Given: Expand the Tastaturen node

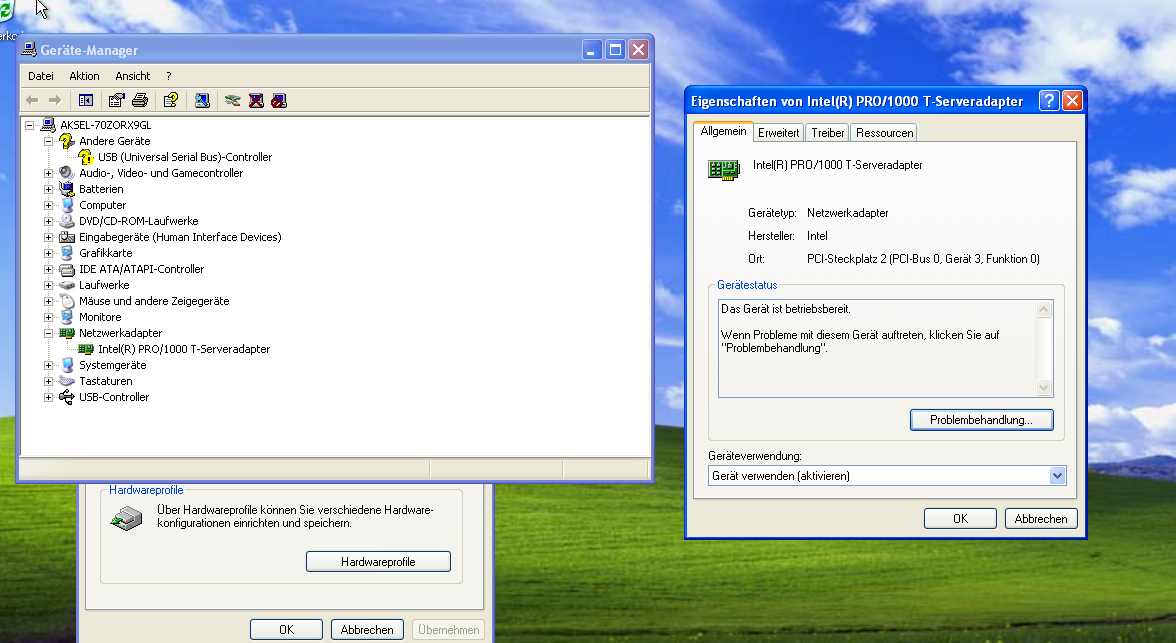Looking at the screenshot, I should pos(48,381).
